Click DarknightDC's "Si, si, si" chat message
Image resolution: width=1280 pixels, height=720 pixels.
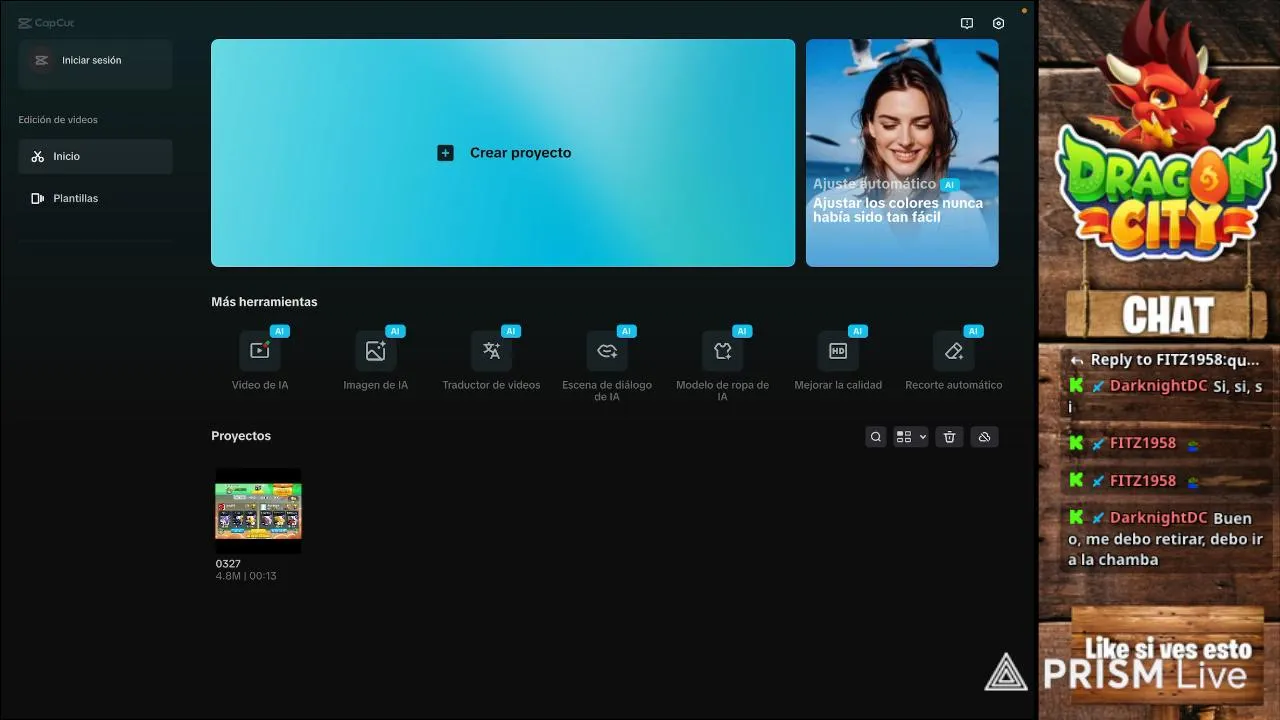[1165, 397]
